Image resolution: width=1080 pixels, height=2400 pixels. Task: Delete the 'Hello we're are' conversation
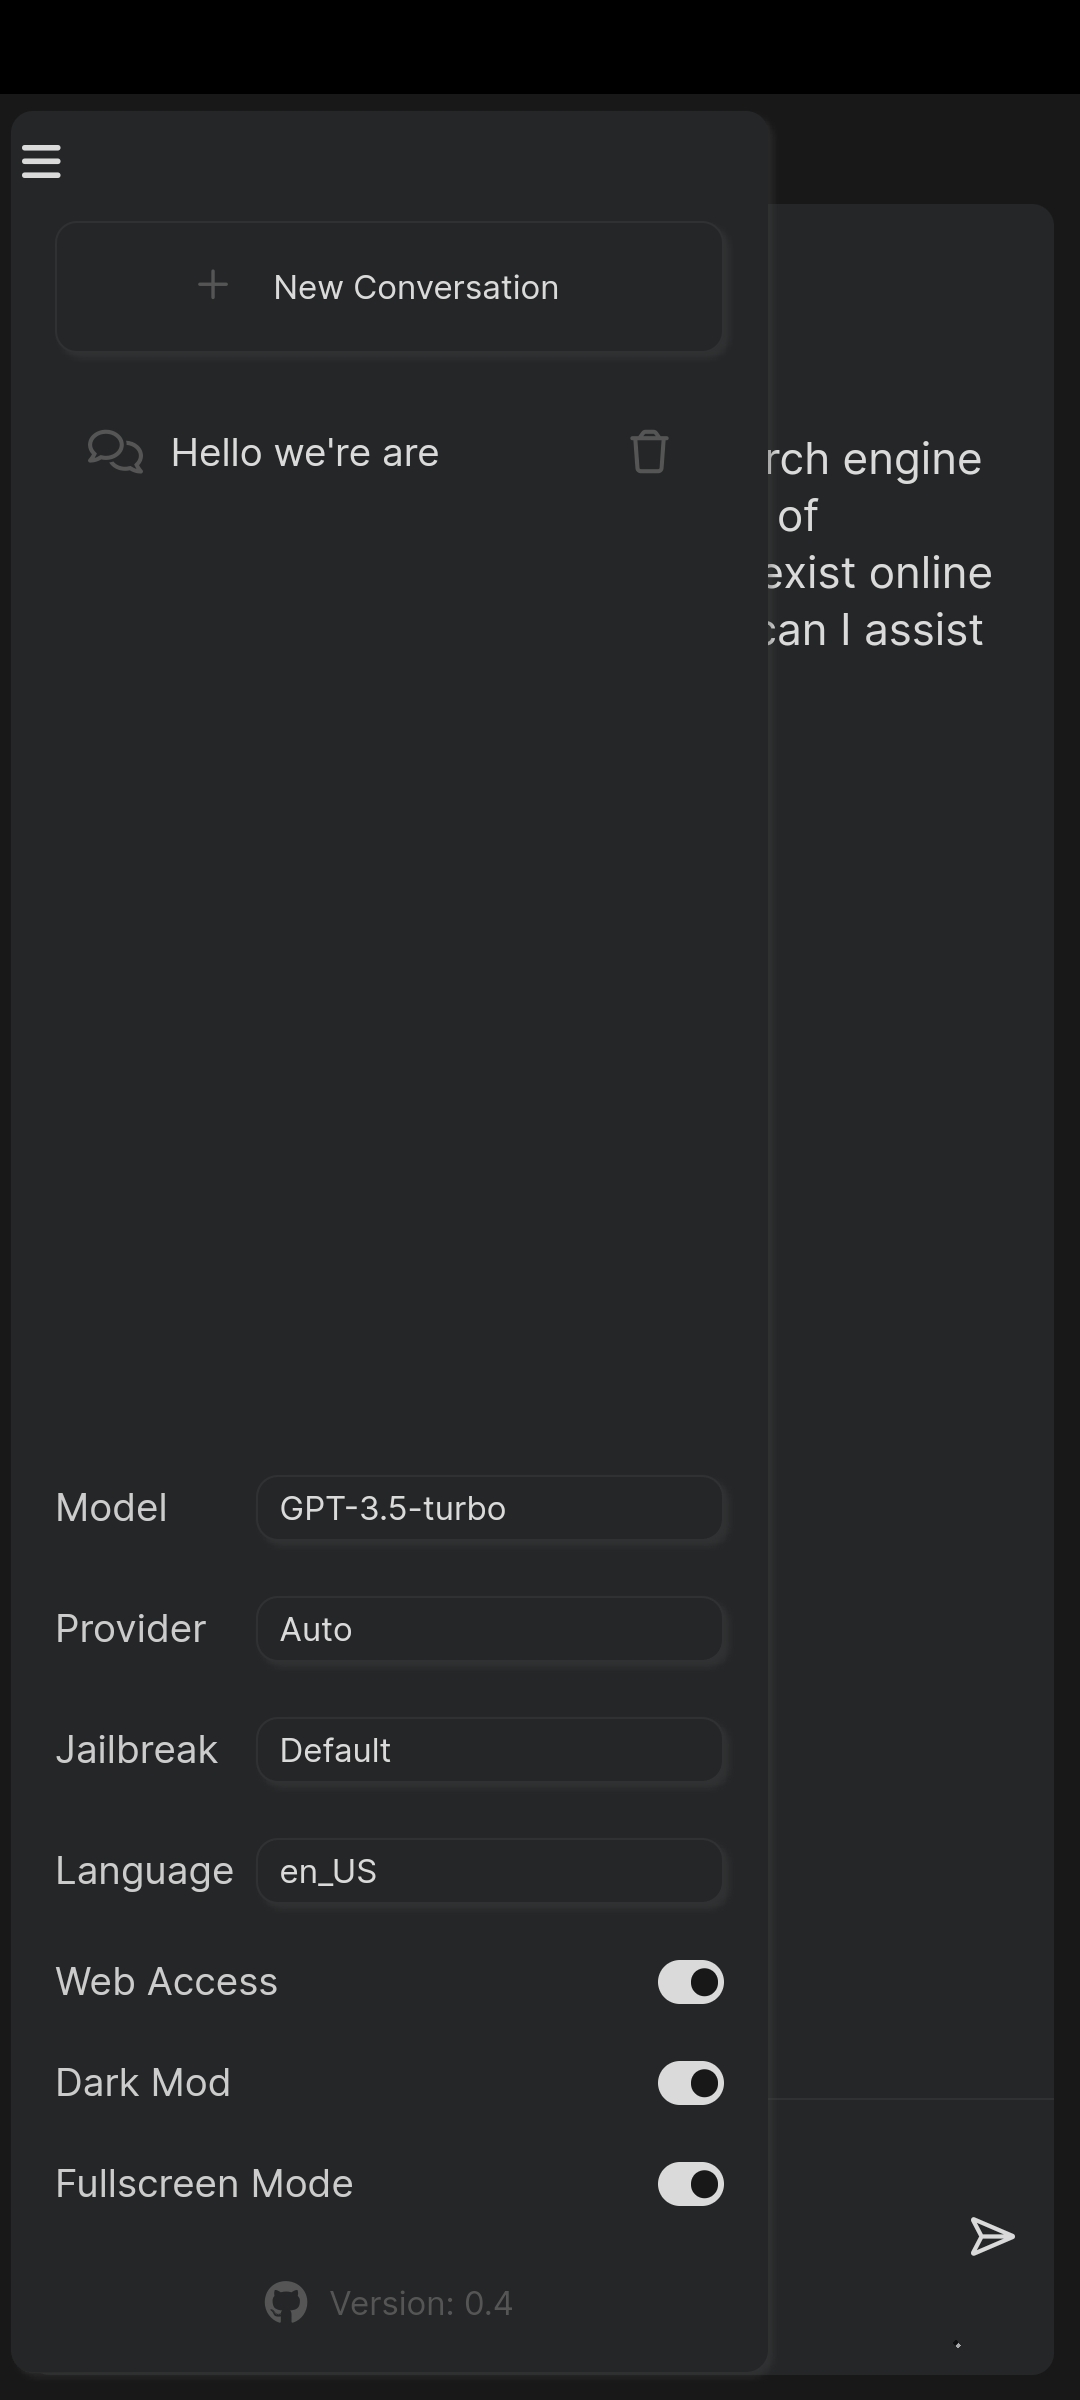coord(649,452)
